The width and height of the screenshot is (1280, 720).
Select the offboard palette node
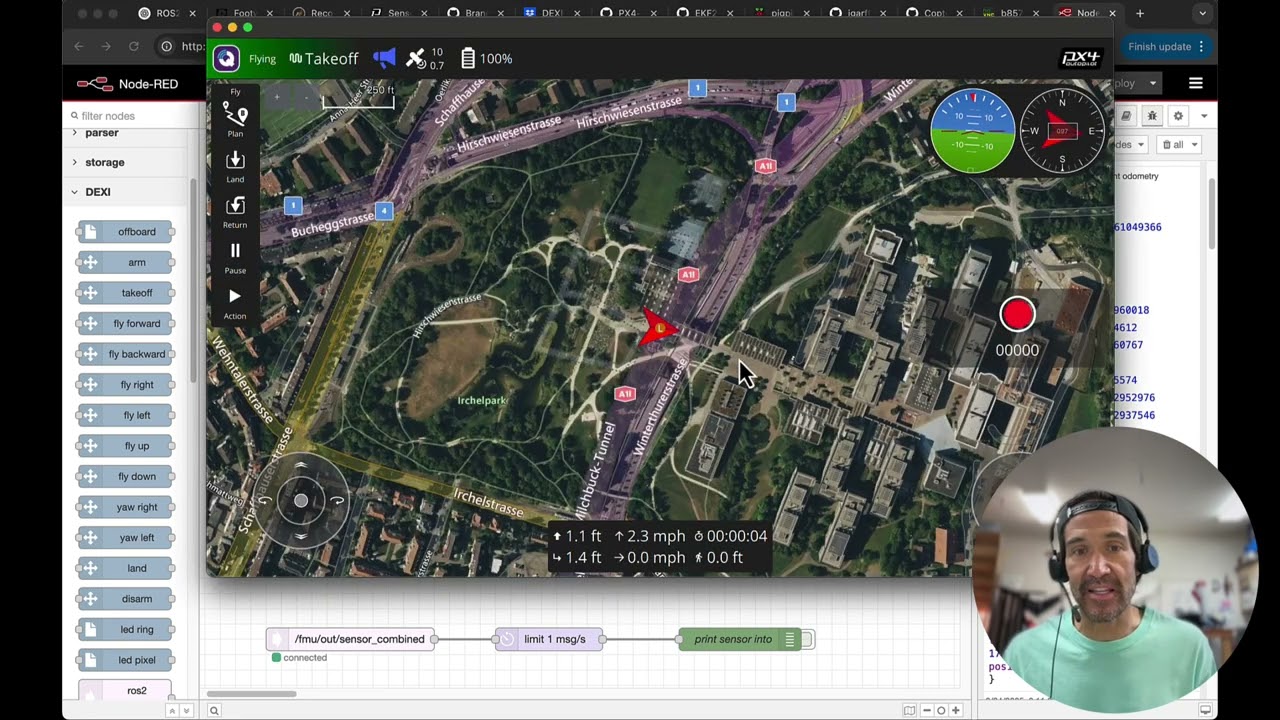126,232
